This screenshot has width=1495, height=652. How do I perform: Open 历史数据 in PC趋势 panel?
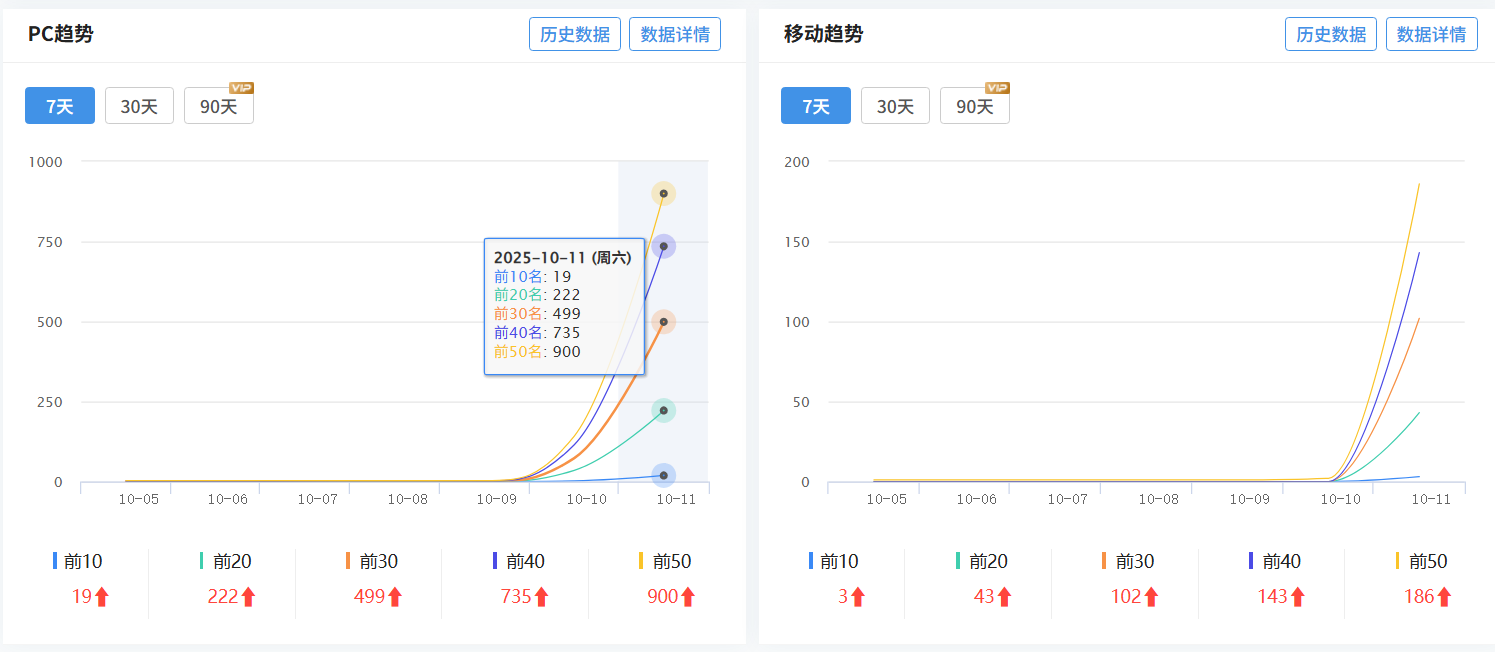pyautogui.click(x=575, y=34)
